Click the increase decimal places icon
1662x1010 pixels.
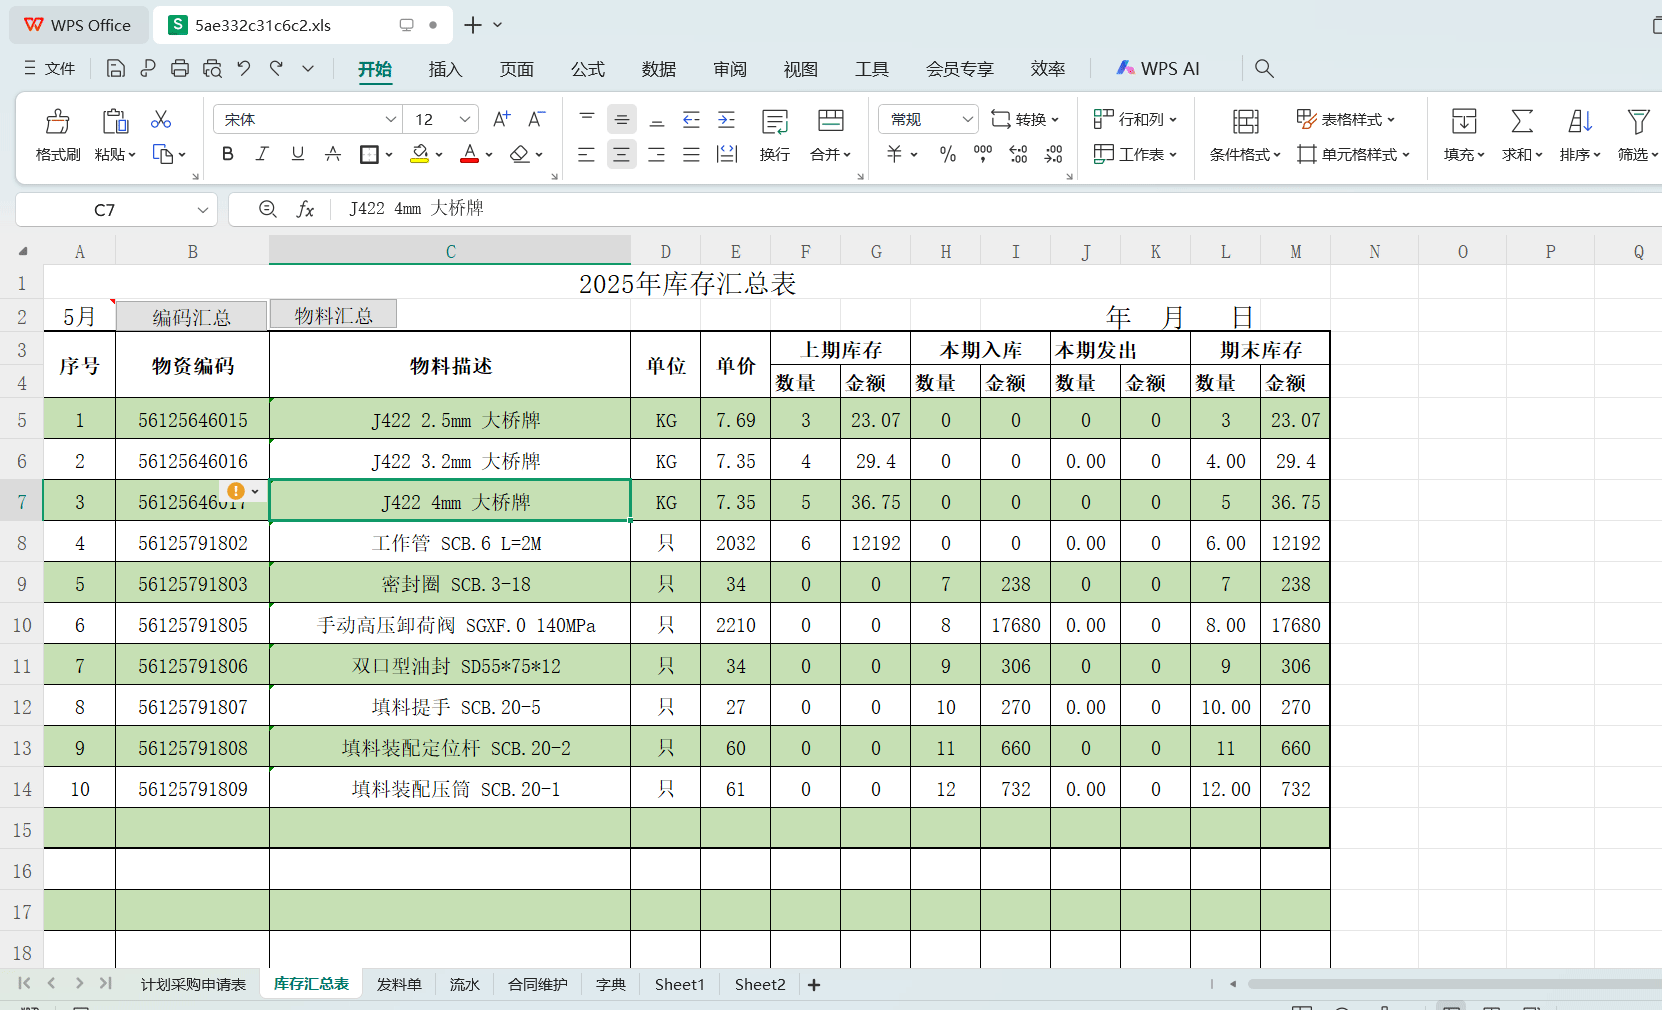coord(1018,154)
